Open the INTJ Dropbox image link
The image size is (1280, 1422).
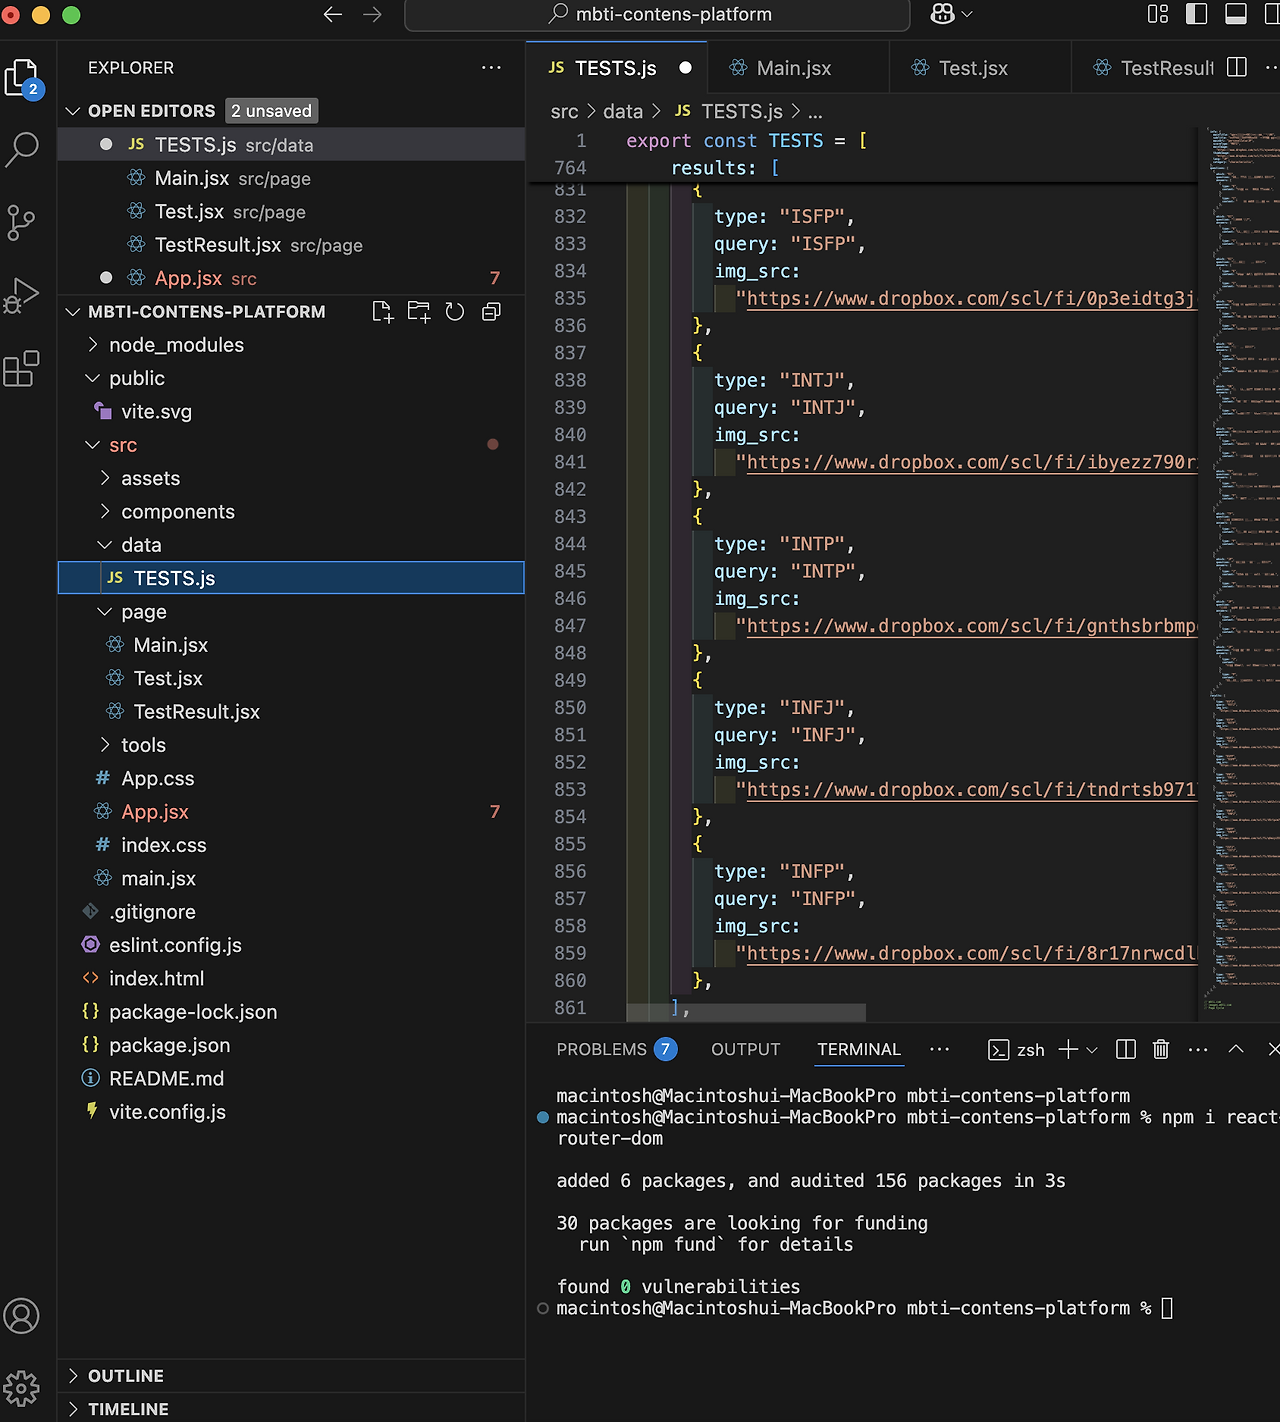[971, 462]
